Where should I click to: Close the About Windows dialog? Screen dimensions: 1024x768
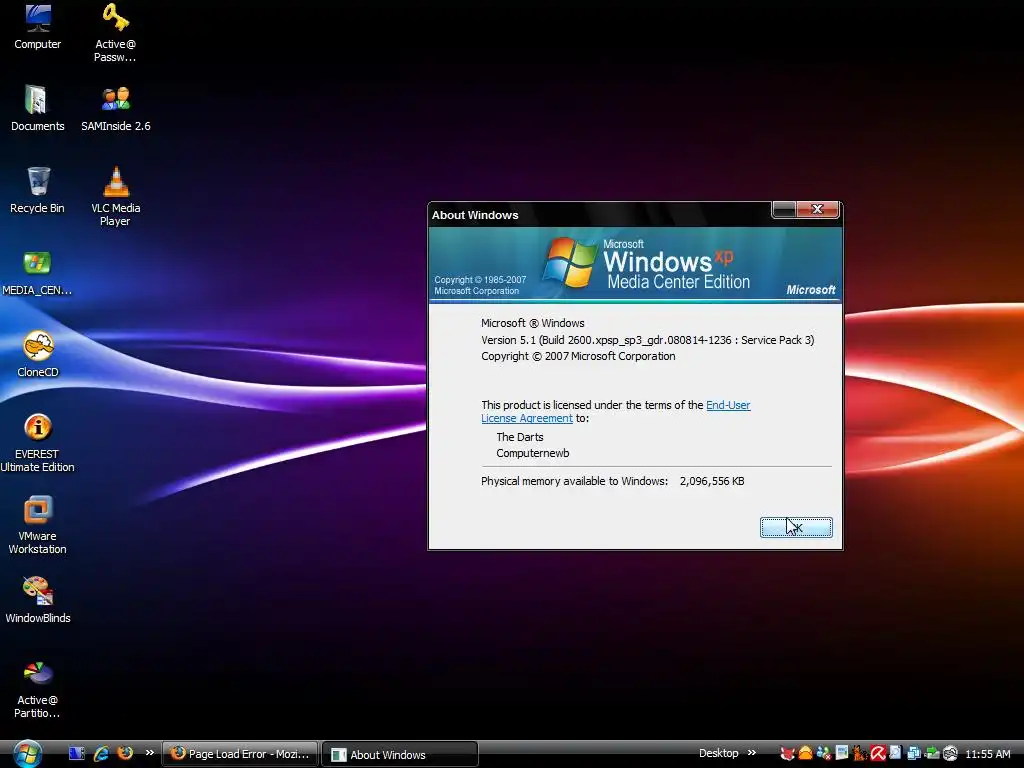click(x=817, y=209)
